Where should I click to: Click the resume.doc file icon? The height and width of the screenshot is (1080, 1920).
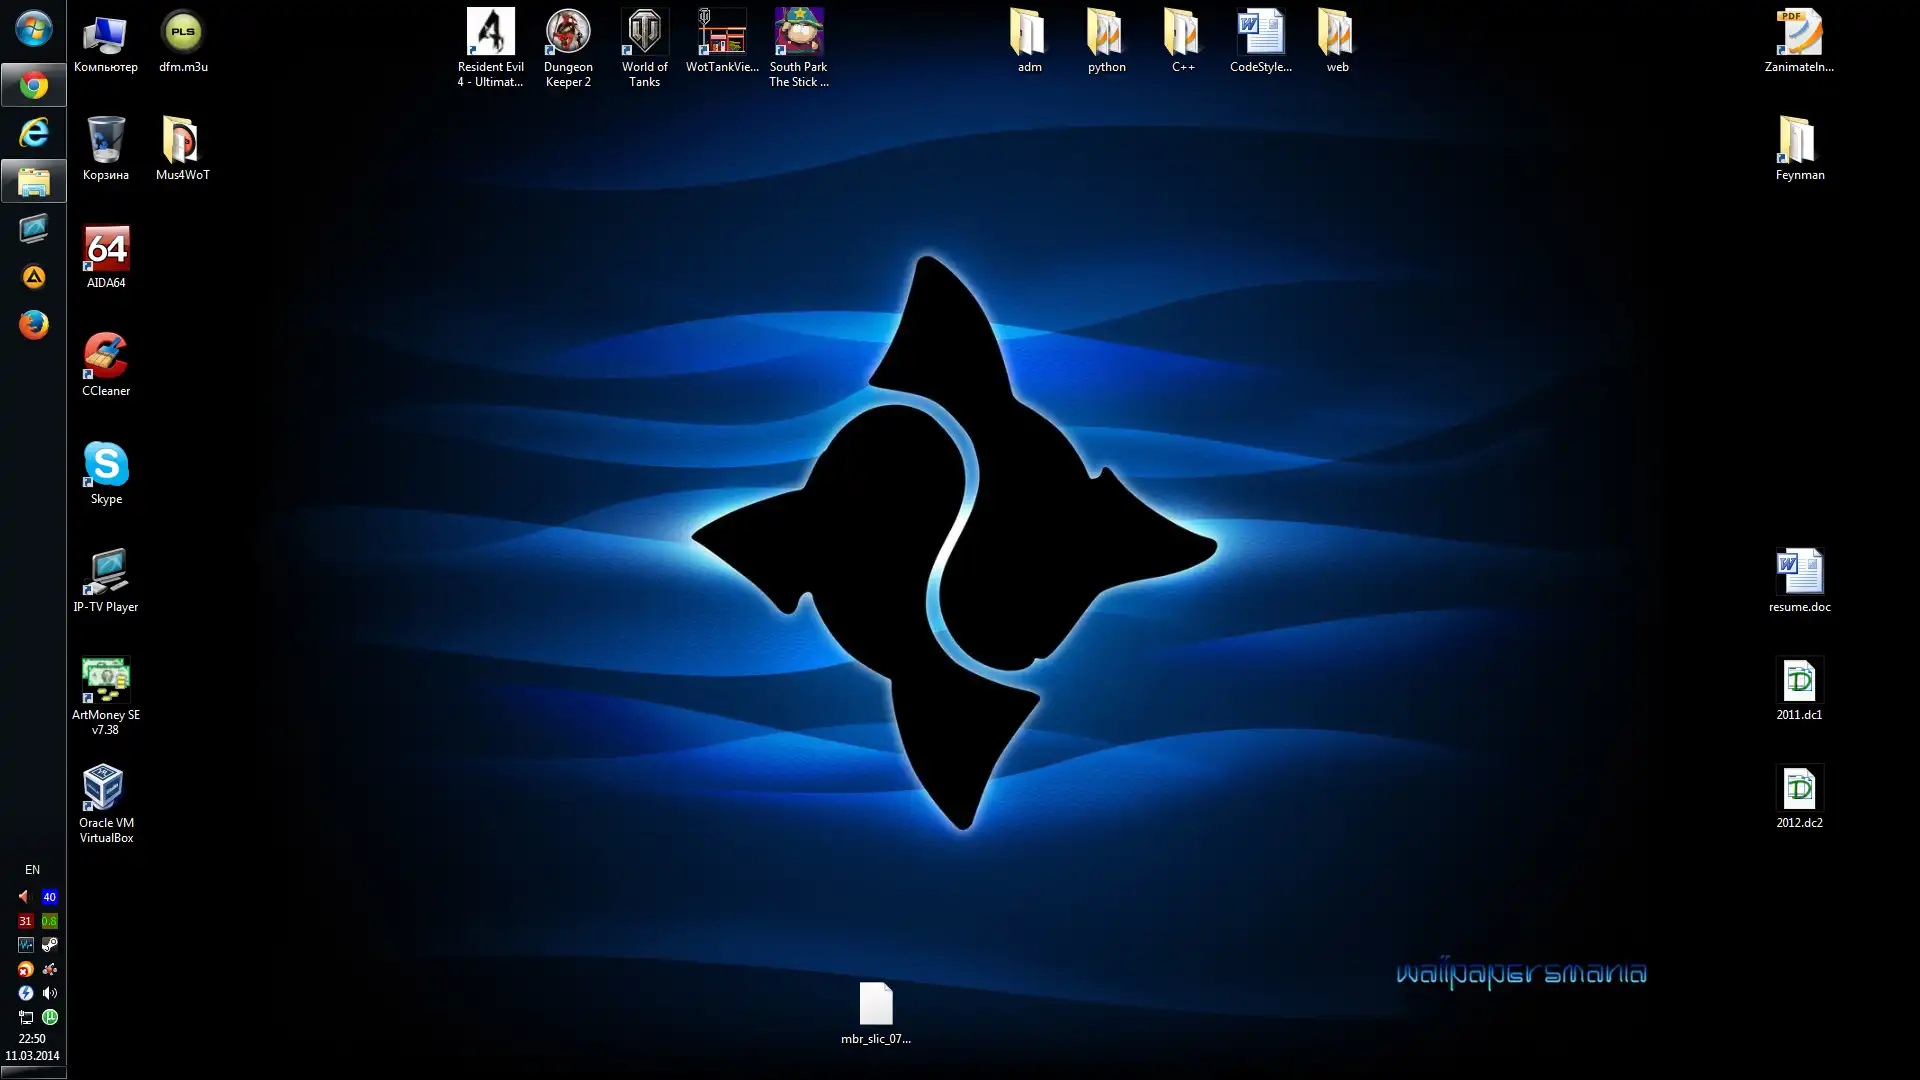(1799, 574)
